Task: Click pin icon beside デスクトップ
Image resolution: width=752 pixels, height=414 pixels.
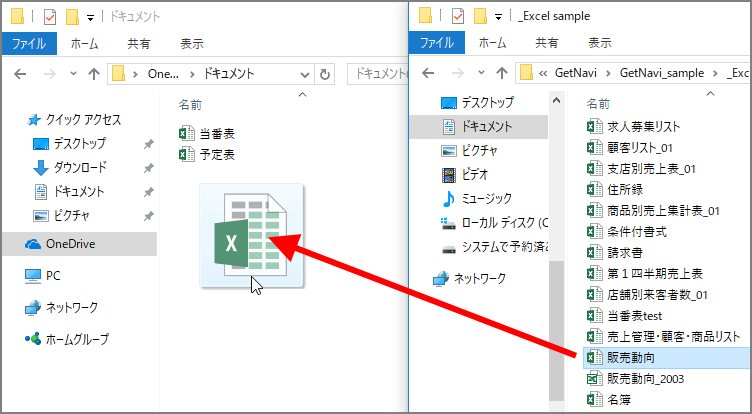Action: pyautogui.click(x=149, y=144)
